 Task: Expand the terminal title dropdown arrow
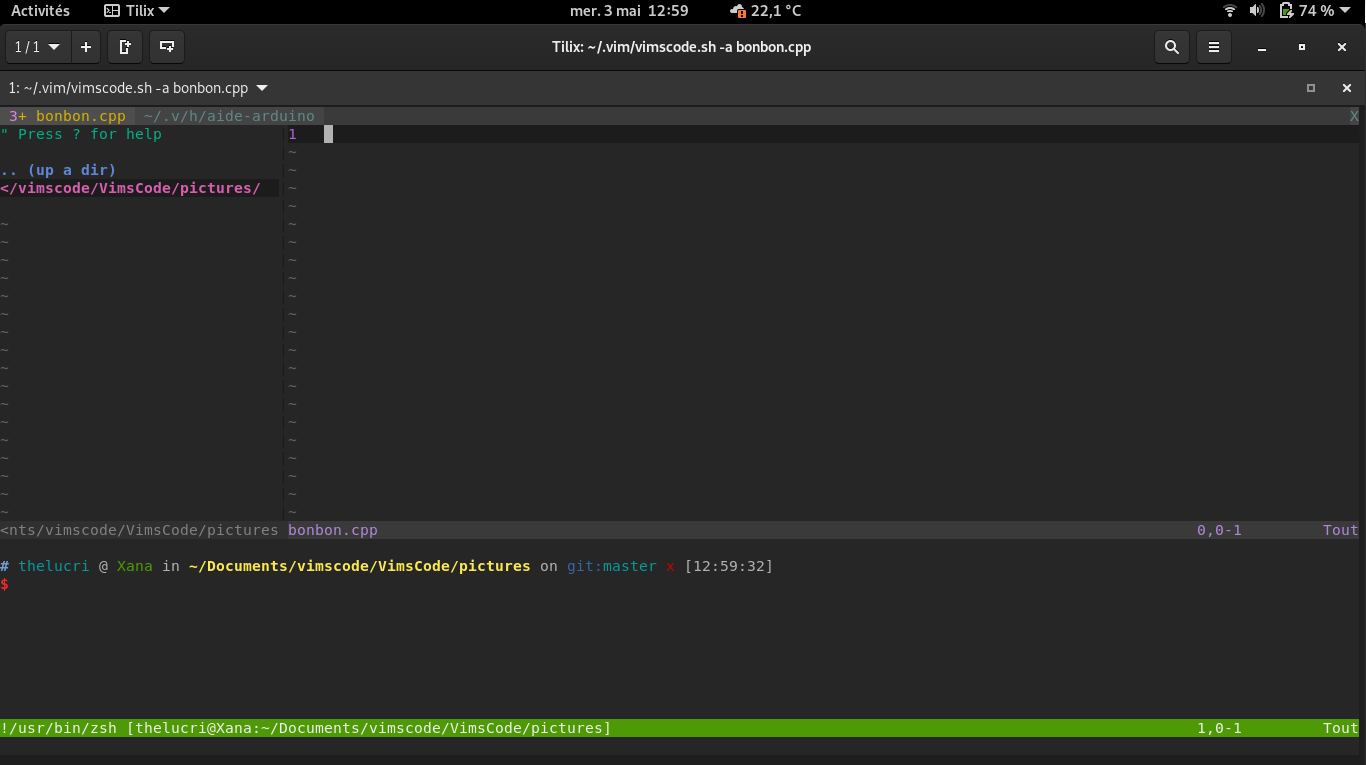(x=262, y=88)
